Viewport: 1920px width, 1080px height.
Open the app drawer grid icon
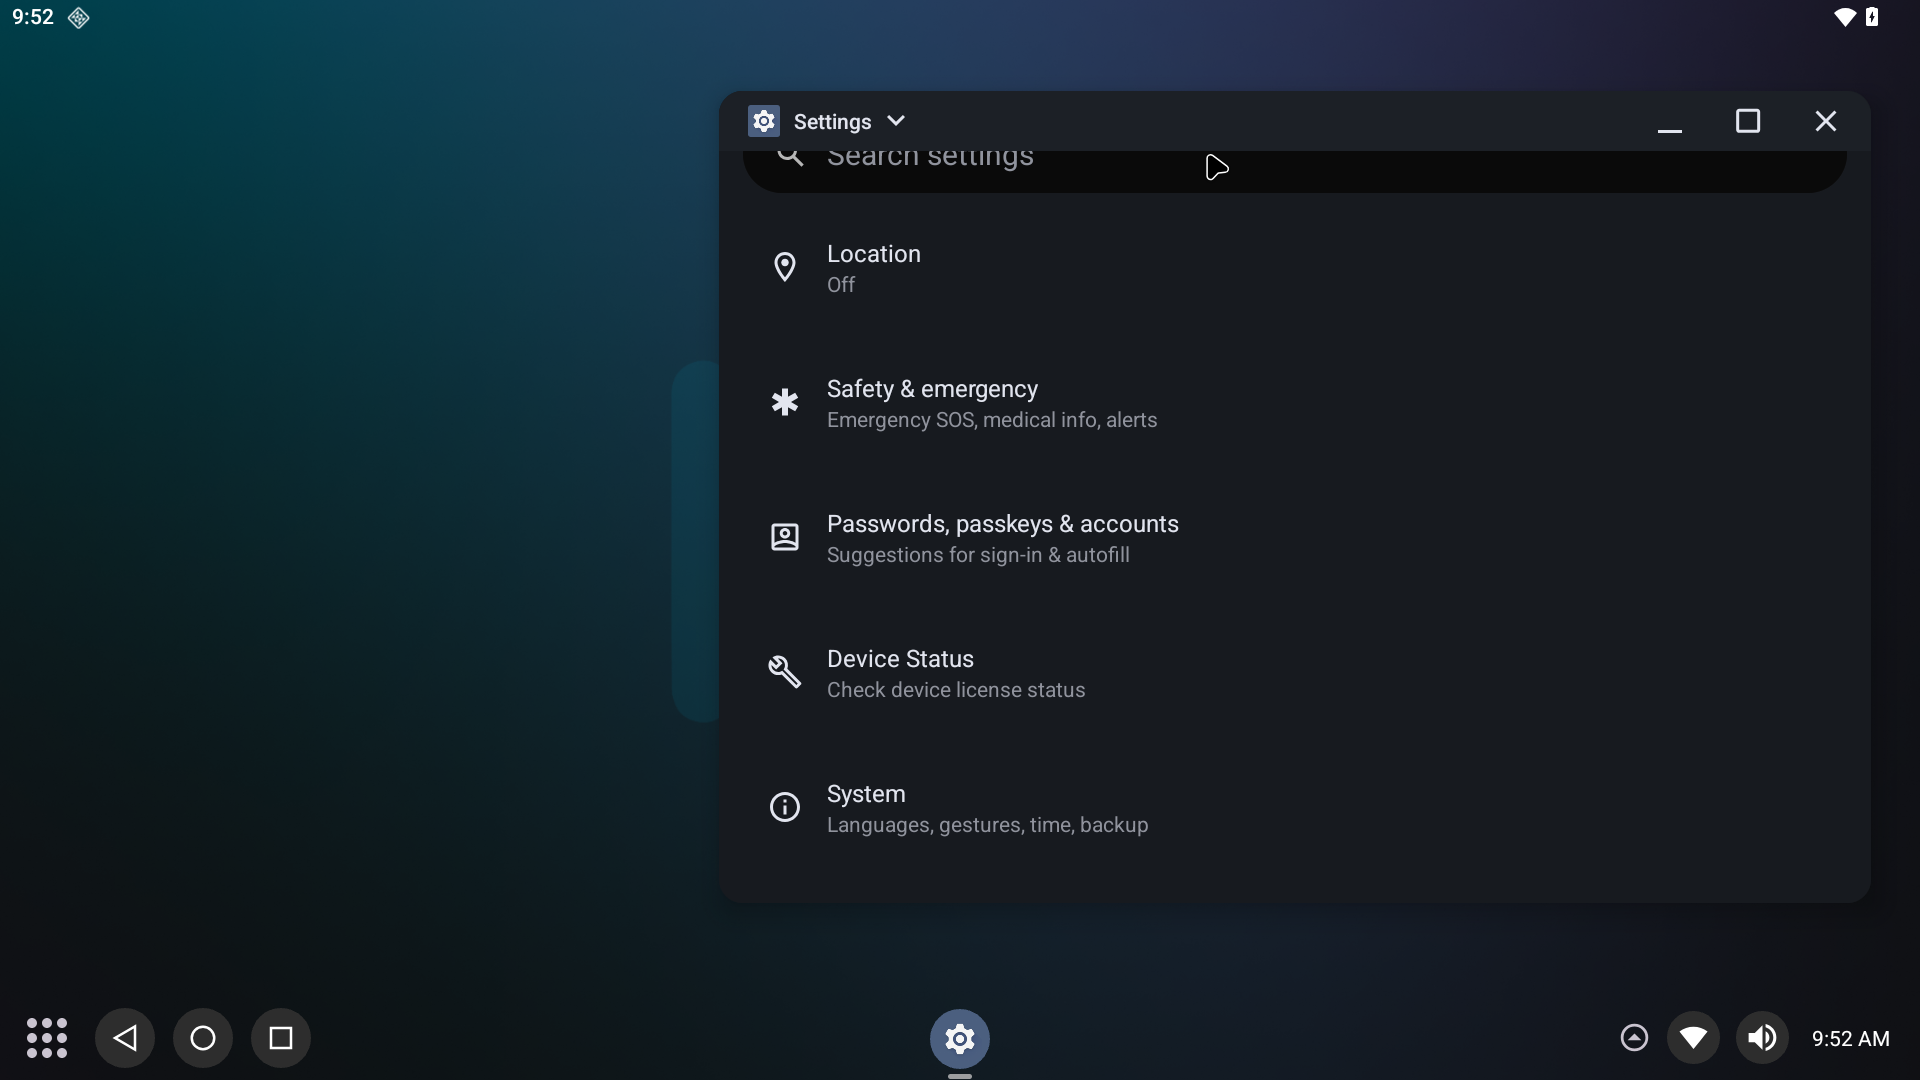point(47,1038)
